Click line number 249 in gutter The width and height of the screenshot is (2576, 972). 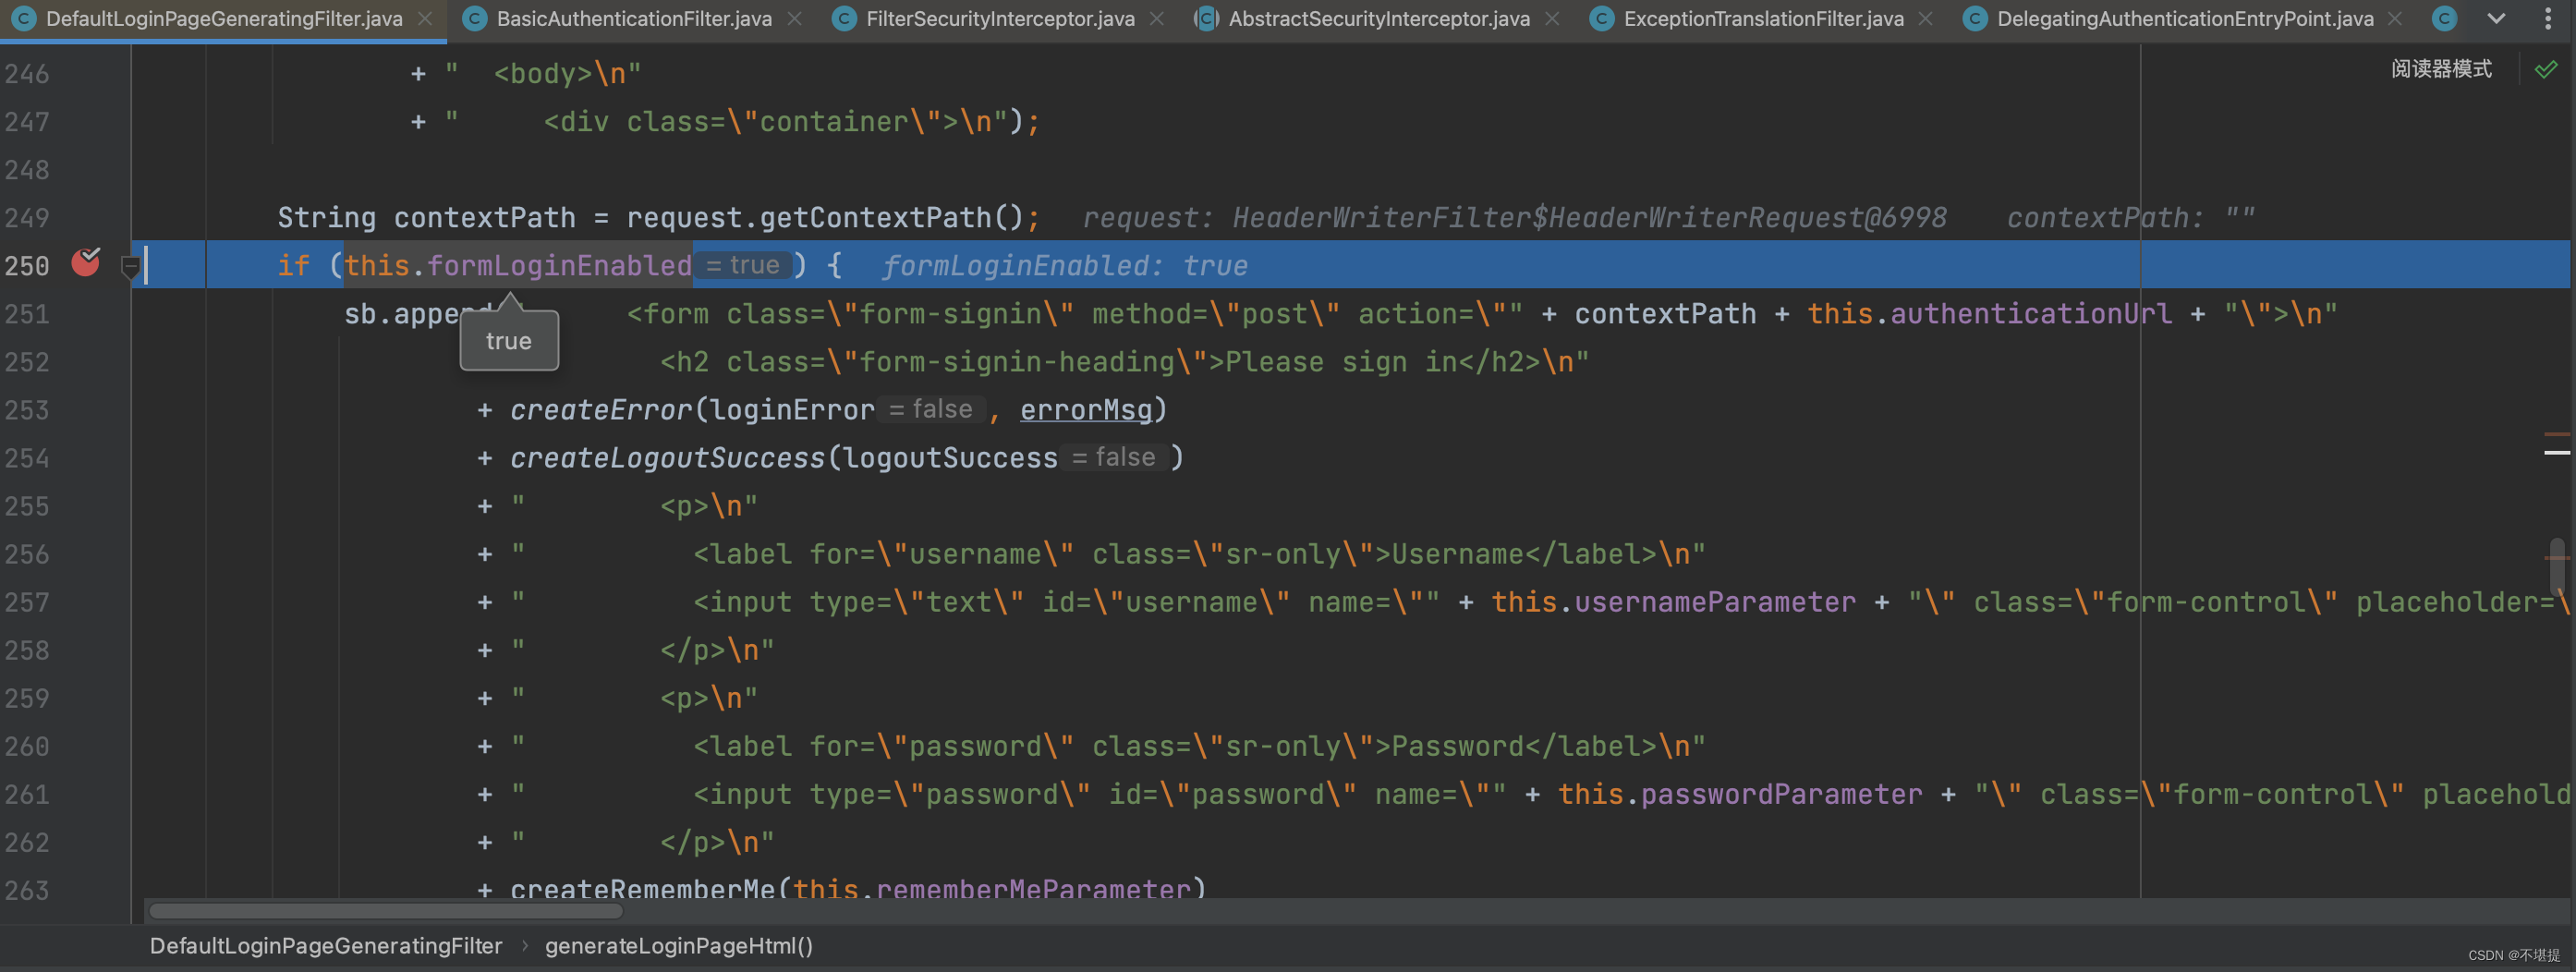(x=27, y=218)
